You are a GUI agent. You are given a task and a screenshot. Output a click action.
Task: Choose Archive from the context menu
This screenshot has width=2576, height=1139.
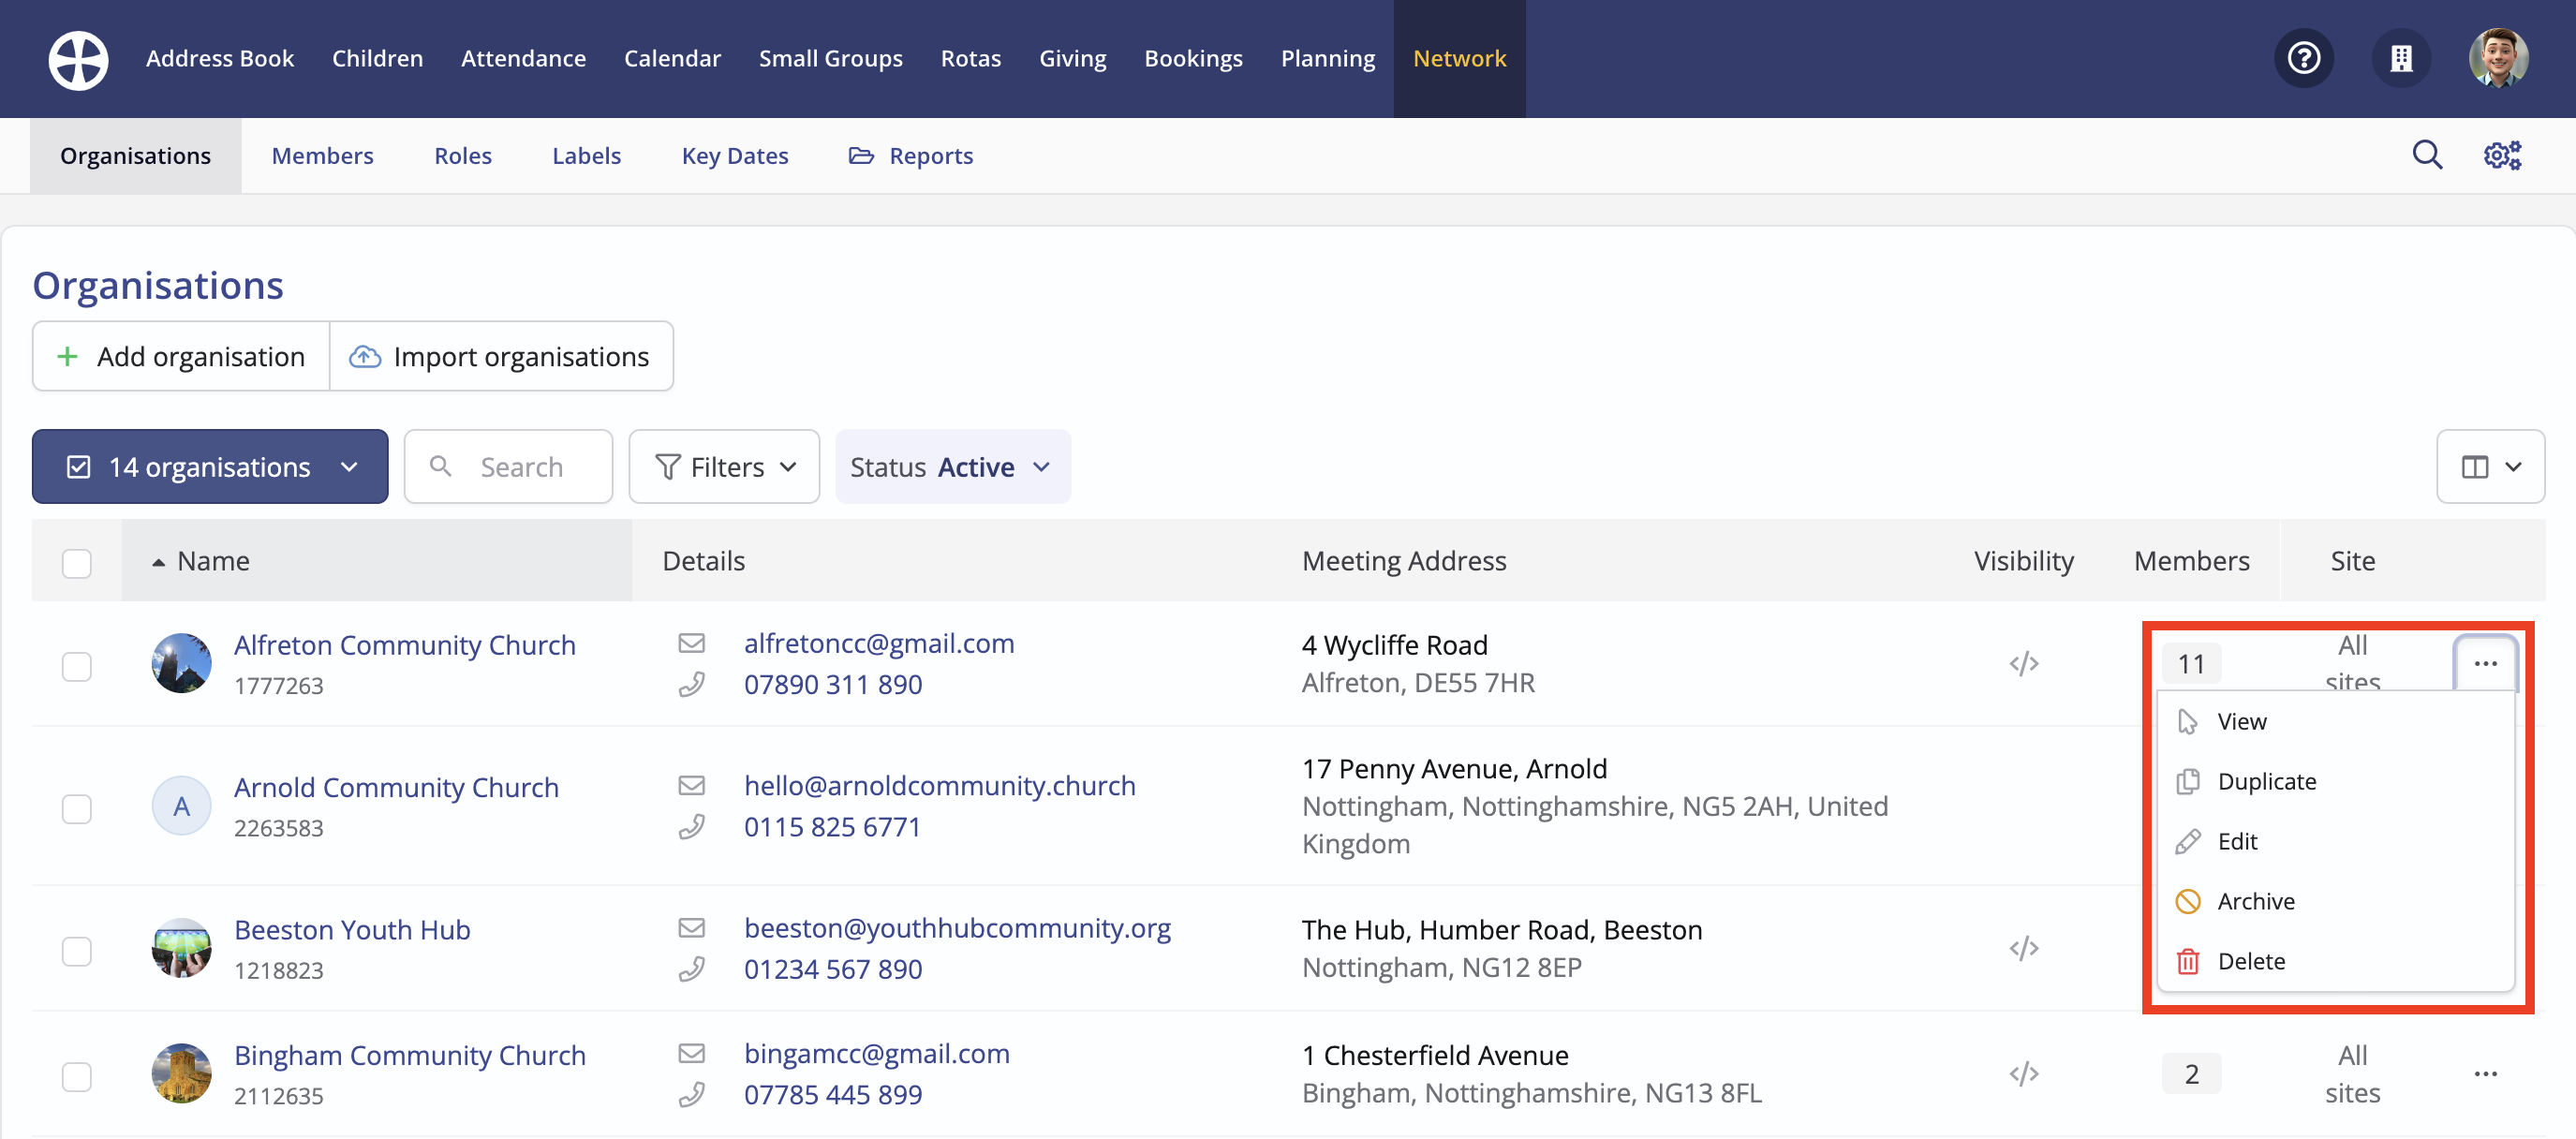tap(2255, 901)
